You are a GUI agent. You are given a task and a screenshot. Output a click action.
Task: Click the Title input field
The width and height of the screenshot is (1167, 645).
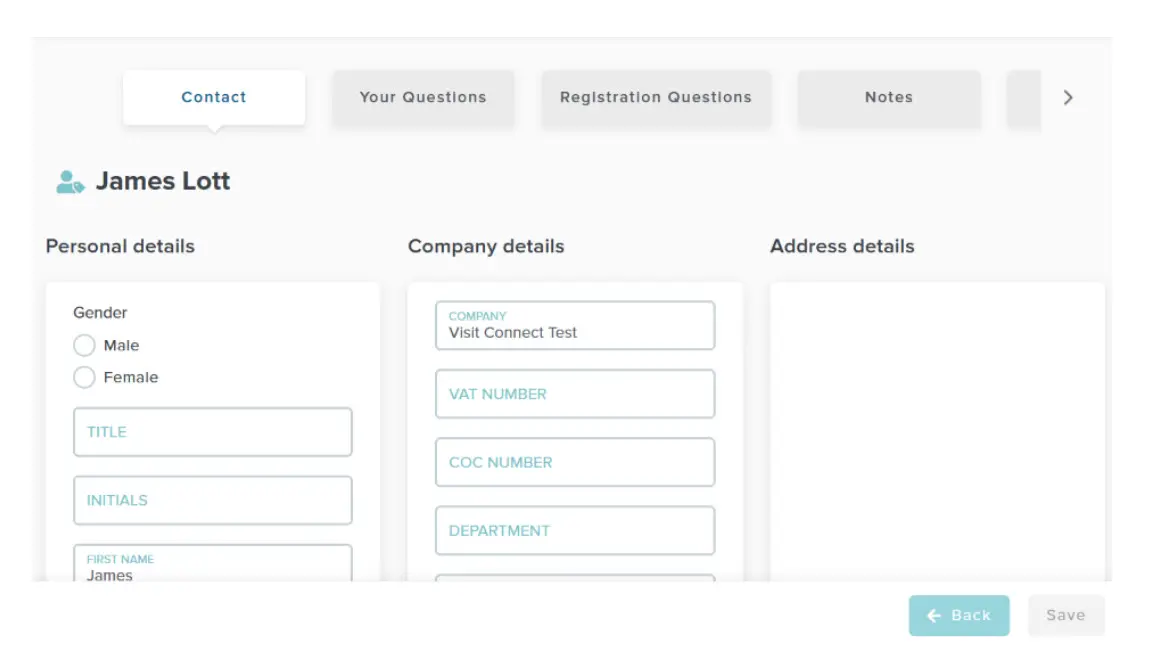(212, 432)
